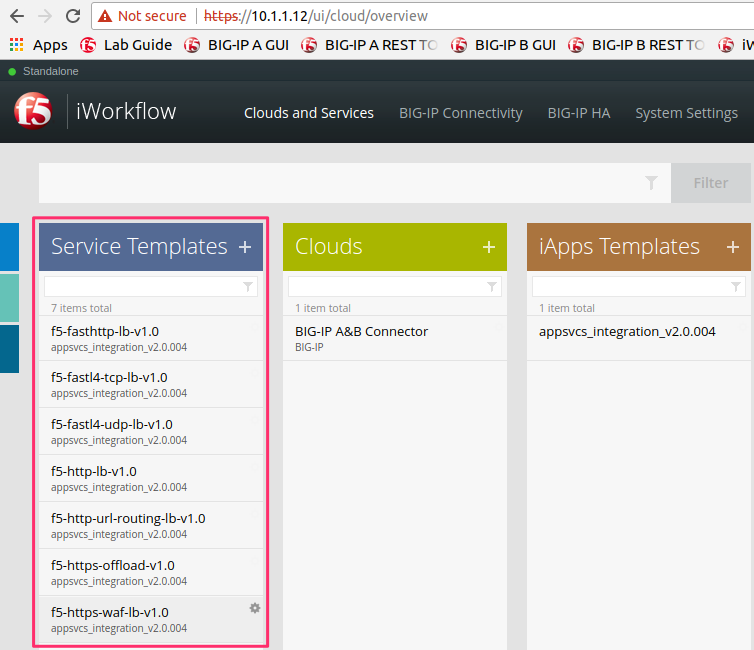This screenshot has height=650, width=754.
Task: Click the teal panel strip at left edge
Action: [10, 298]
